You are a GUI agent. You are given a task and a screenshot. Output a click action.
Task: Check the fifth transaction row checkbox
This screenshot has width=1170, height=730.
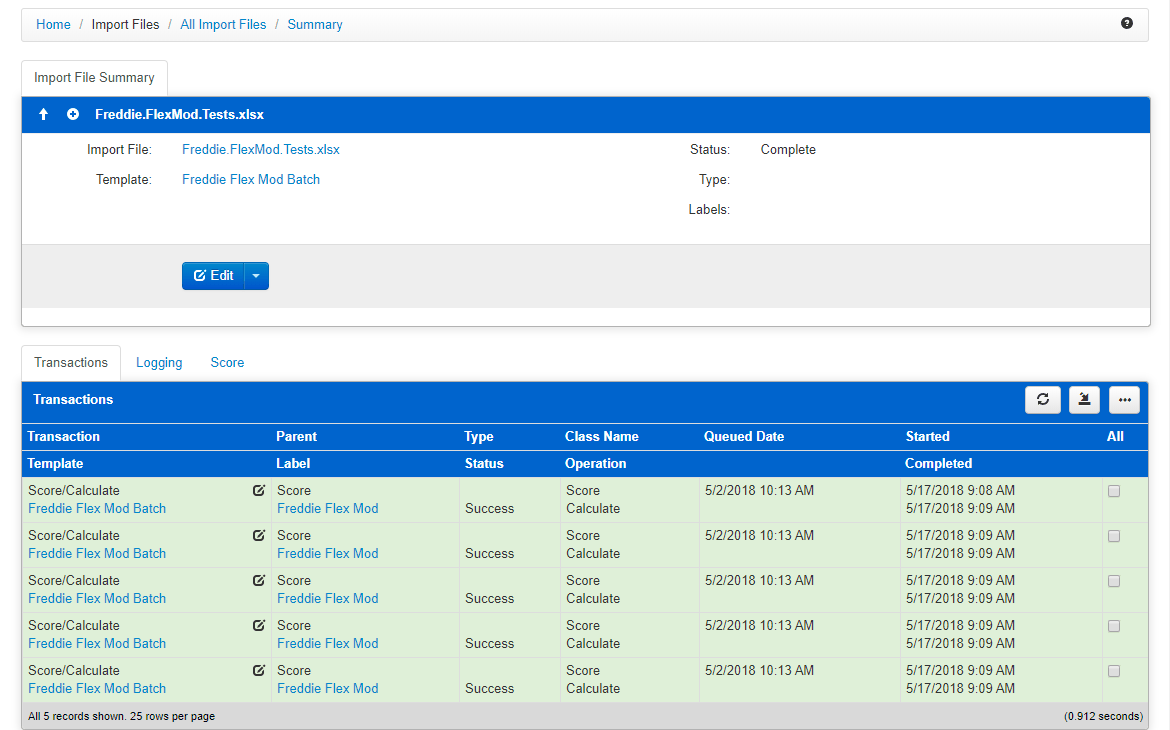coord(1114,671)
